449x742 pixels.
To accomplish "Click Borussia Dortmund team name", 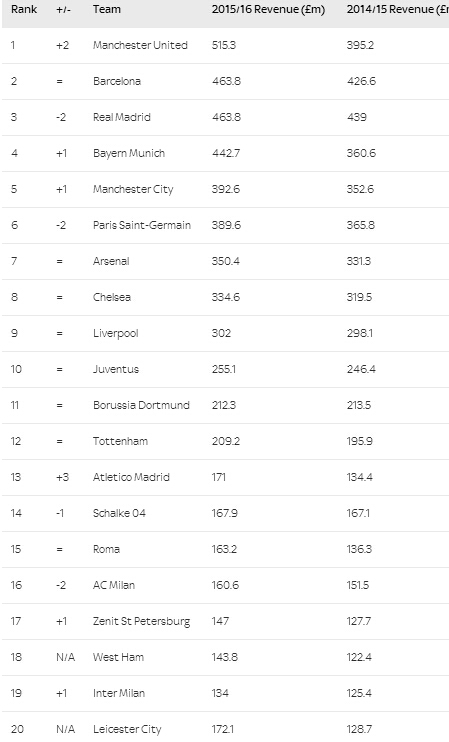I will pyautogui.click(x=141, y=405).
